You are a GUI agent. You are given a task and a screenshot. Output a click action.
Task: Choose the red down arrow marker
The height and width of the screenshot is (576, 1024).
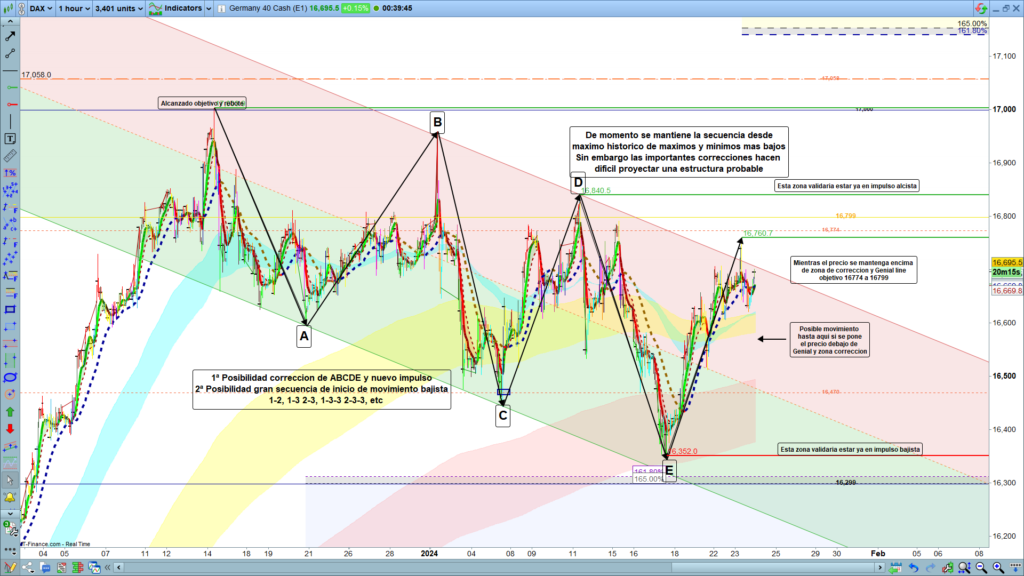coord(10,428)
